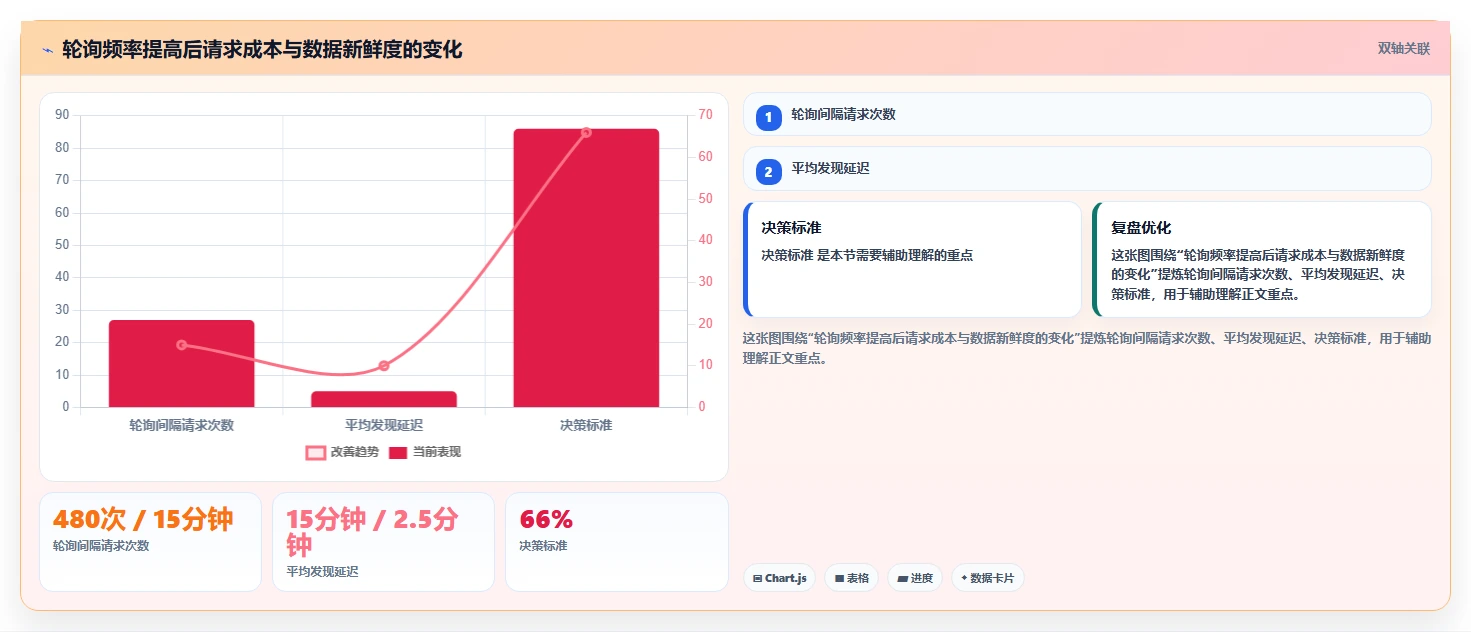Toggle the 改善趋势 legend item

pos(342,452)
